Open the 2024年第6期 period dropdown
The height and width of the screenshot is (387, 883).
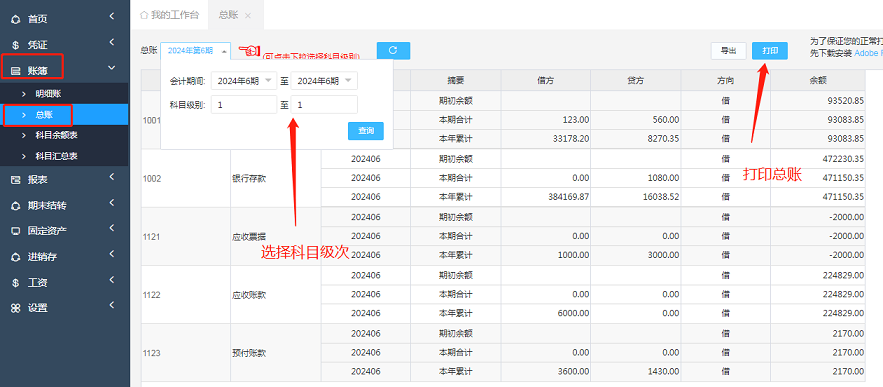pos(195,51)
